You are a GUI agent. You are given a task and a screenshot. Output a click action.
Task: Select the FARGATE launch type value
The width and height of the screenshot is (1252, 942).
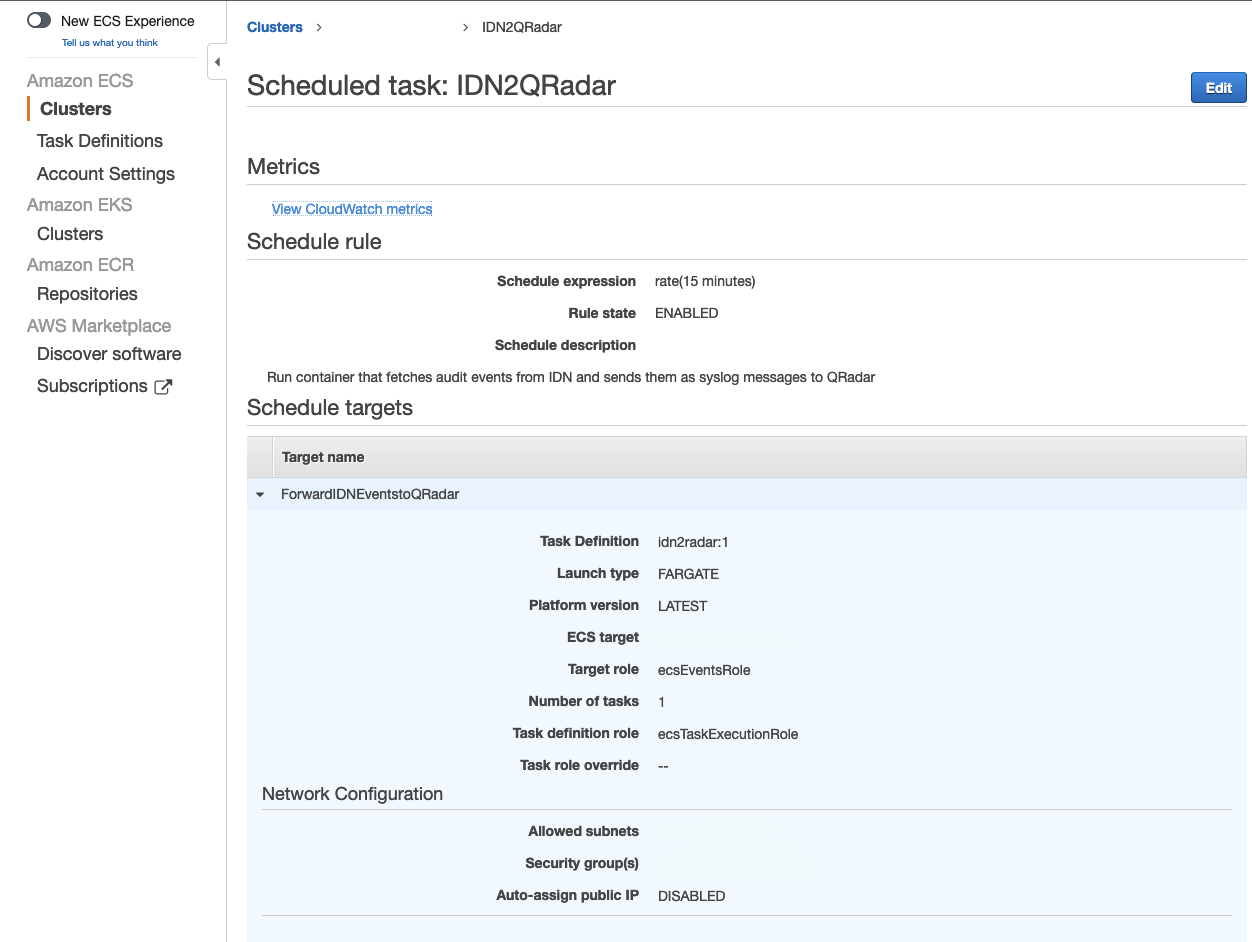coord(688,574)
